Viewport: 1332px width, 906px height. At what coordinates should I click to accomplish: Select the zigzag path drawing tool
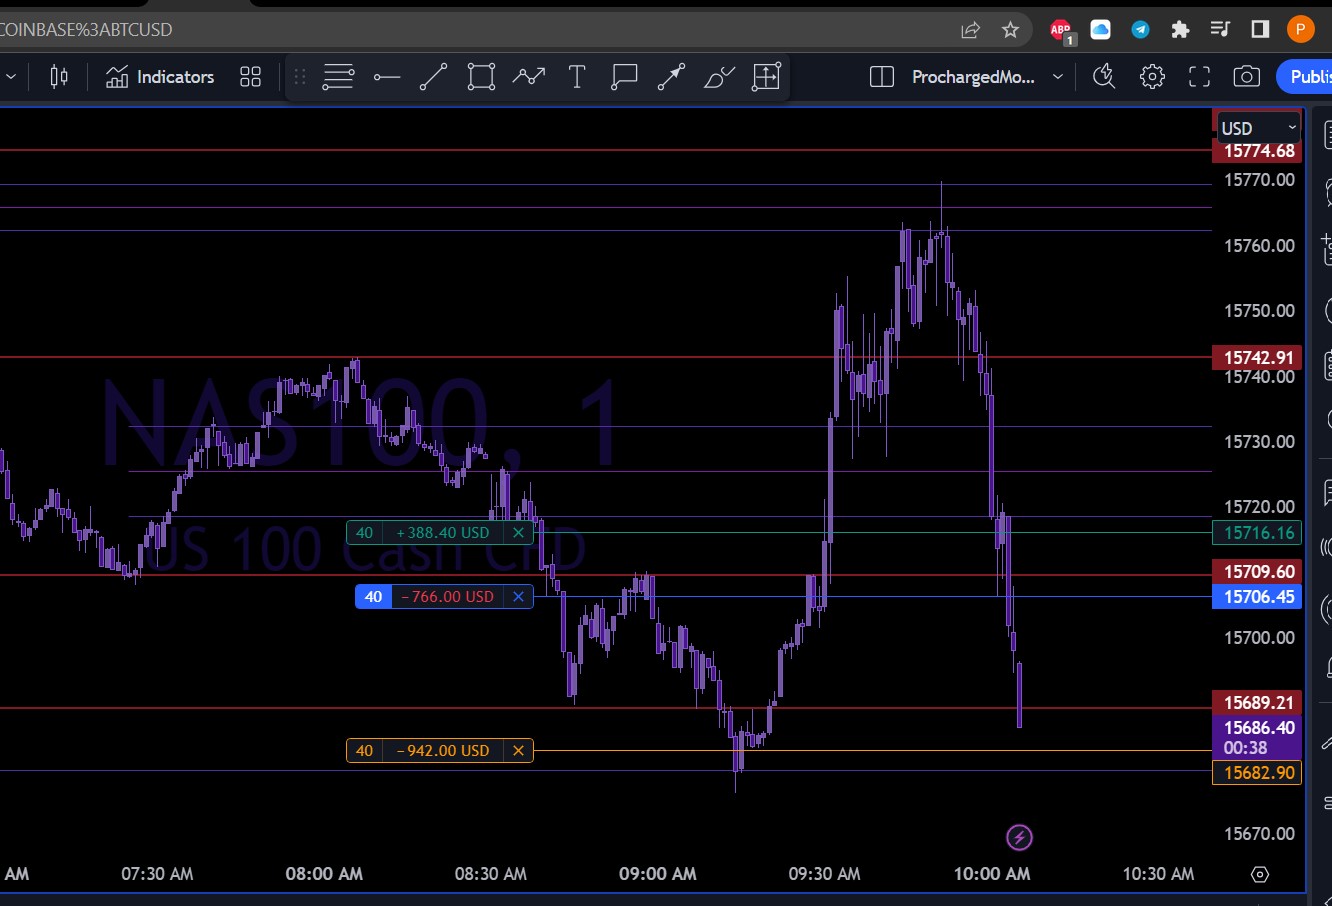click(529, 77)
